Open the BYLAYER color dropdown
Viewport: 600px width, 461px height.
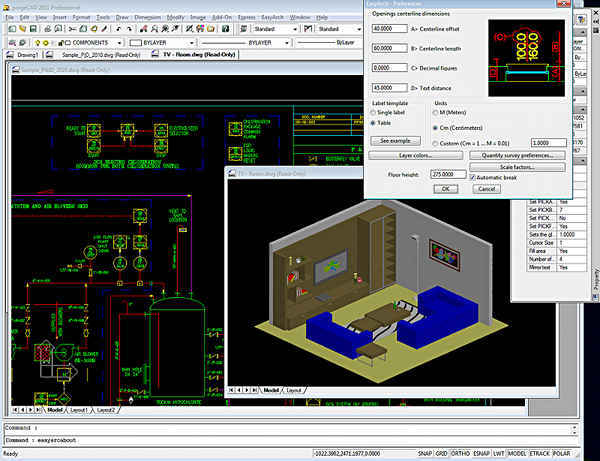tap(191, 43)
